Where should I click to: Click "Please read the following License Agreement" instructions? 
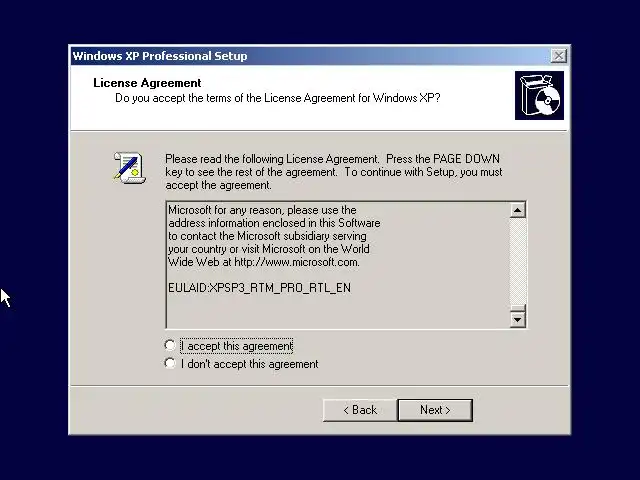click(333, 172)
